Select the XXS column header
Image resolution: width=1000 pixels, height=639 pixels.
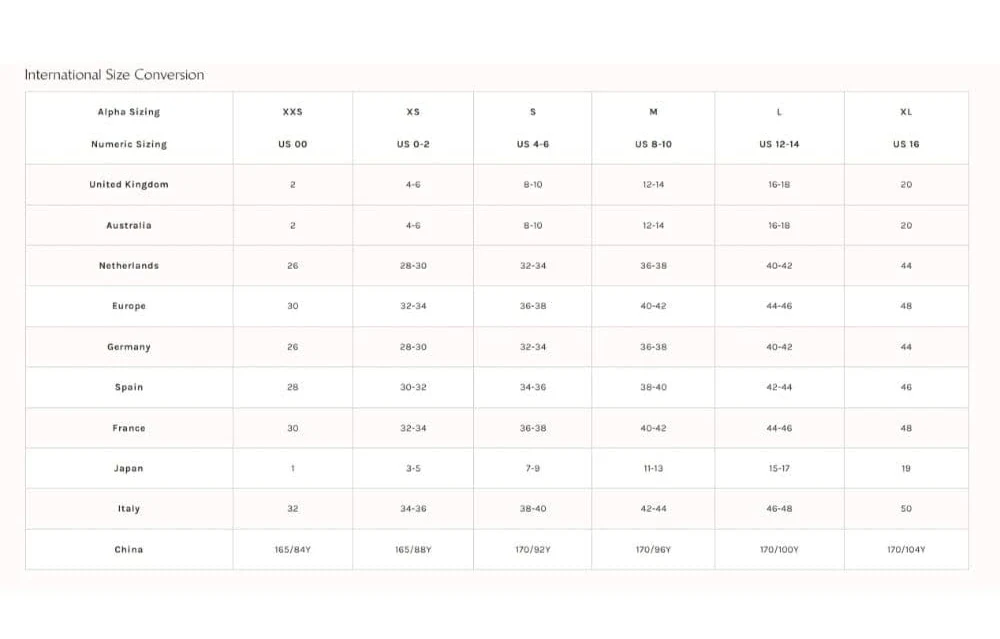[x=292, y=112]
